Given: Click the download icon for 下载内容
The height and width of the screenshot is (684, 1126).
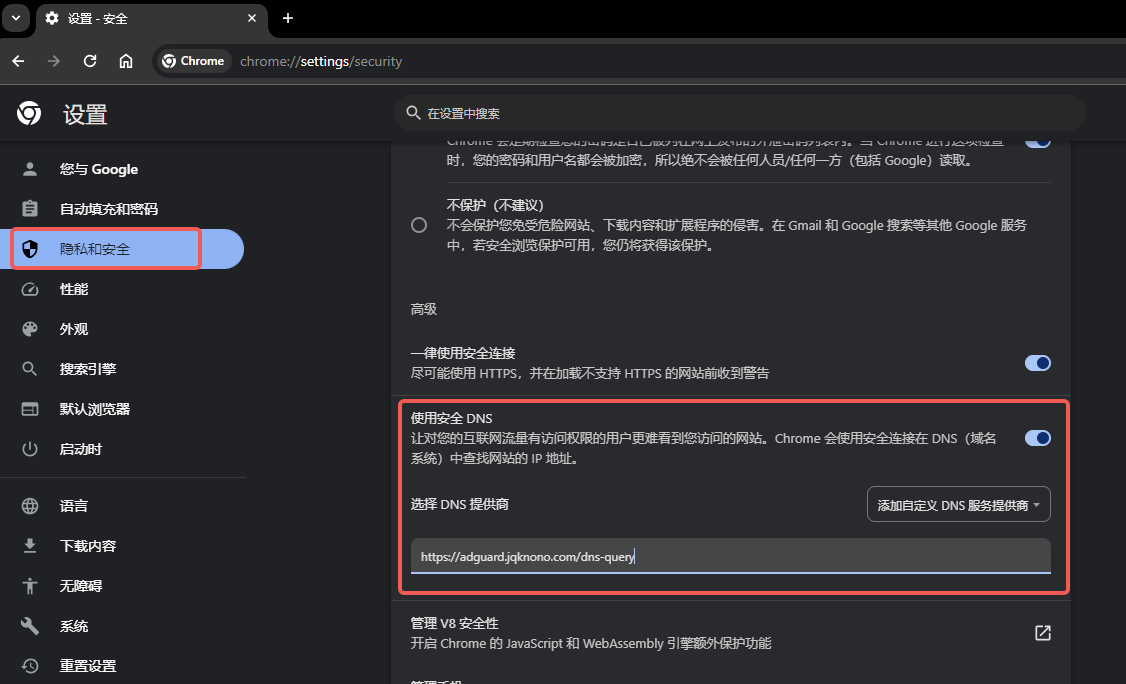Looking at the screenshot, I should (29, 546).
